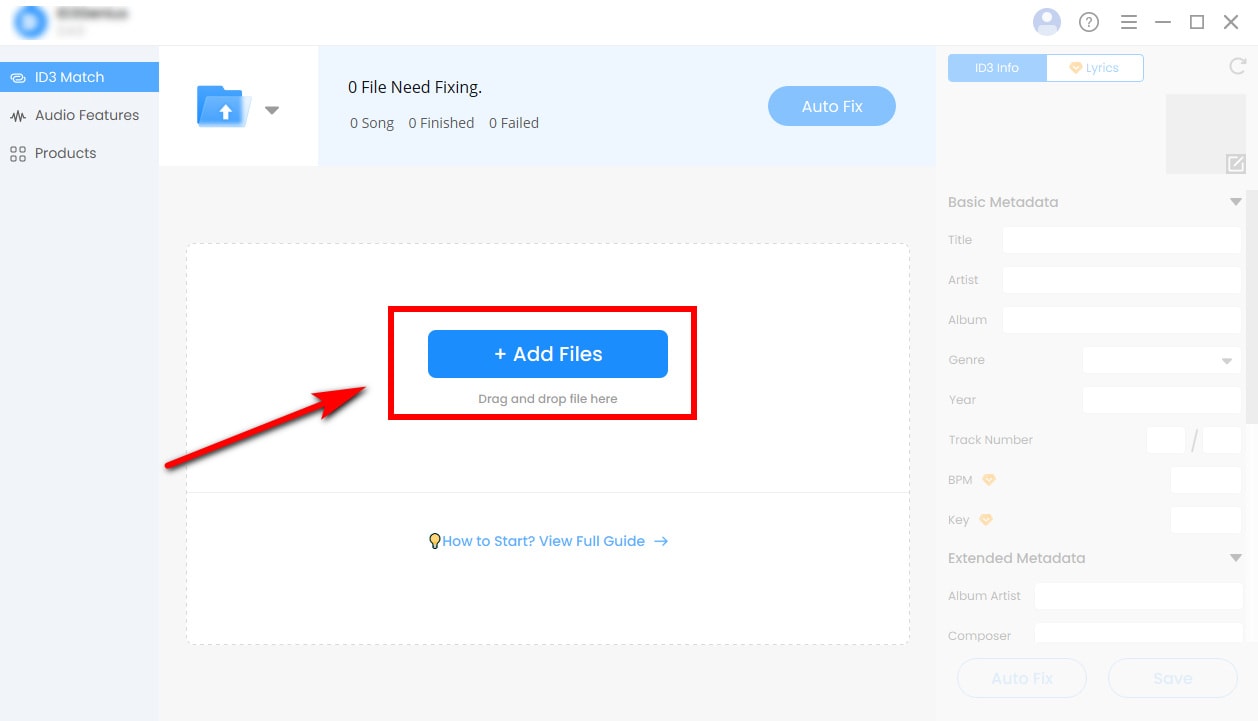This screenshot has width=1258, height=721.
Task: Click the import folder upload icon
Action: pos(224,106)
